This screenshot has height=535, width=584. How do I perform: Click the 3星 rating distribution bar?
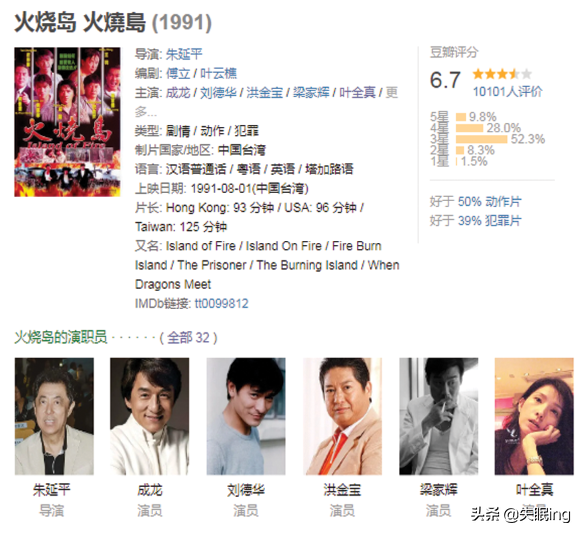click(482, 139)
